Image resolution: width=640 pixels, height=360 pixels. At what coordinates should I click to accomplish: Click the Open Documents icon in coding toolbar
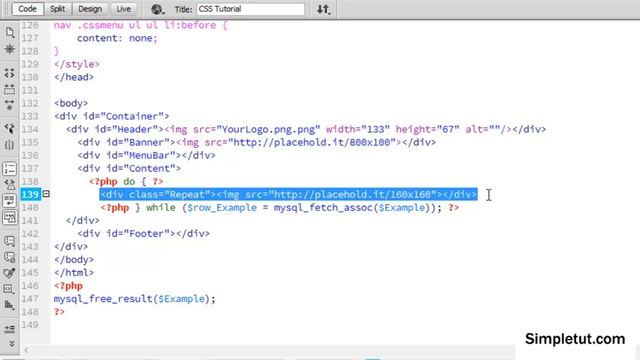click(10, 32)
